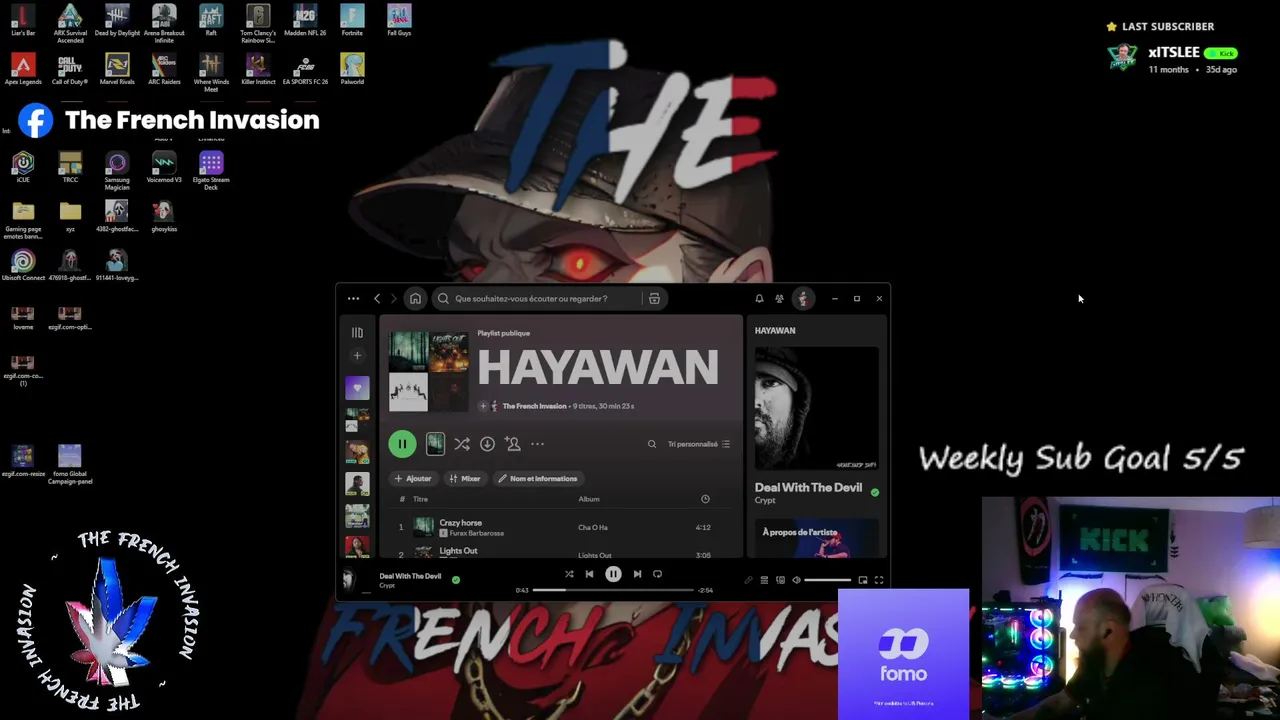The image size is (1280, 720).
Task: Seek within the song progress bar
Action: click(613, 590)
